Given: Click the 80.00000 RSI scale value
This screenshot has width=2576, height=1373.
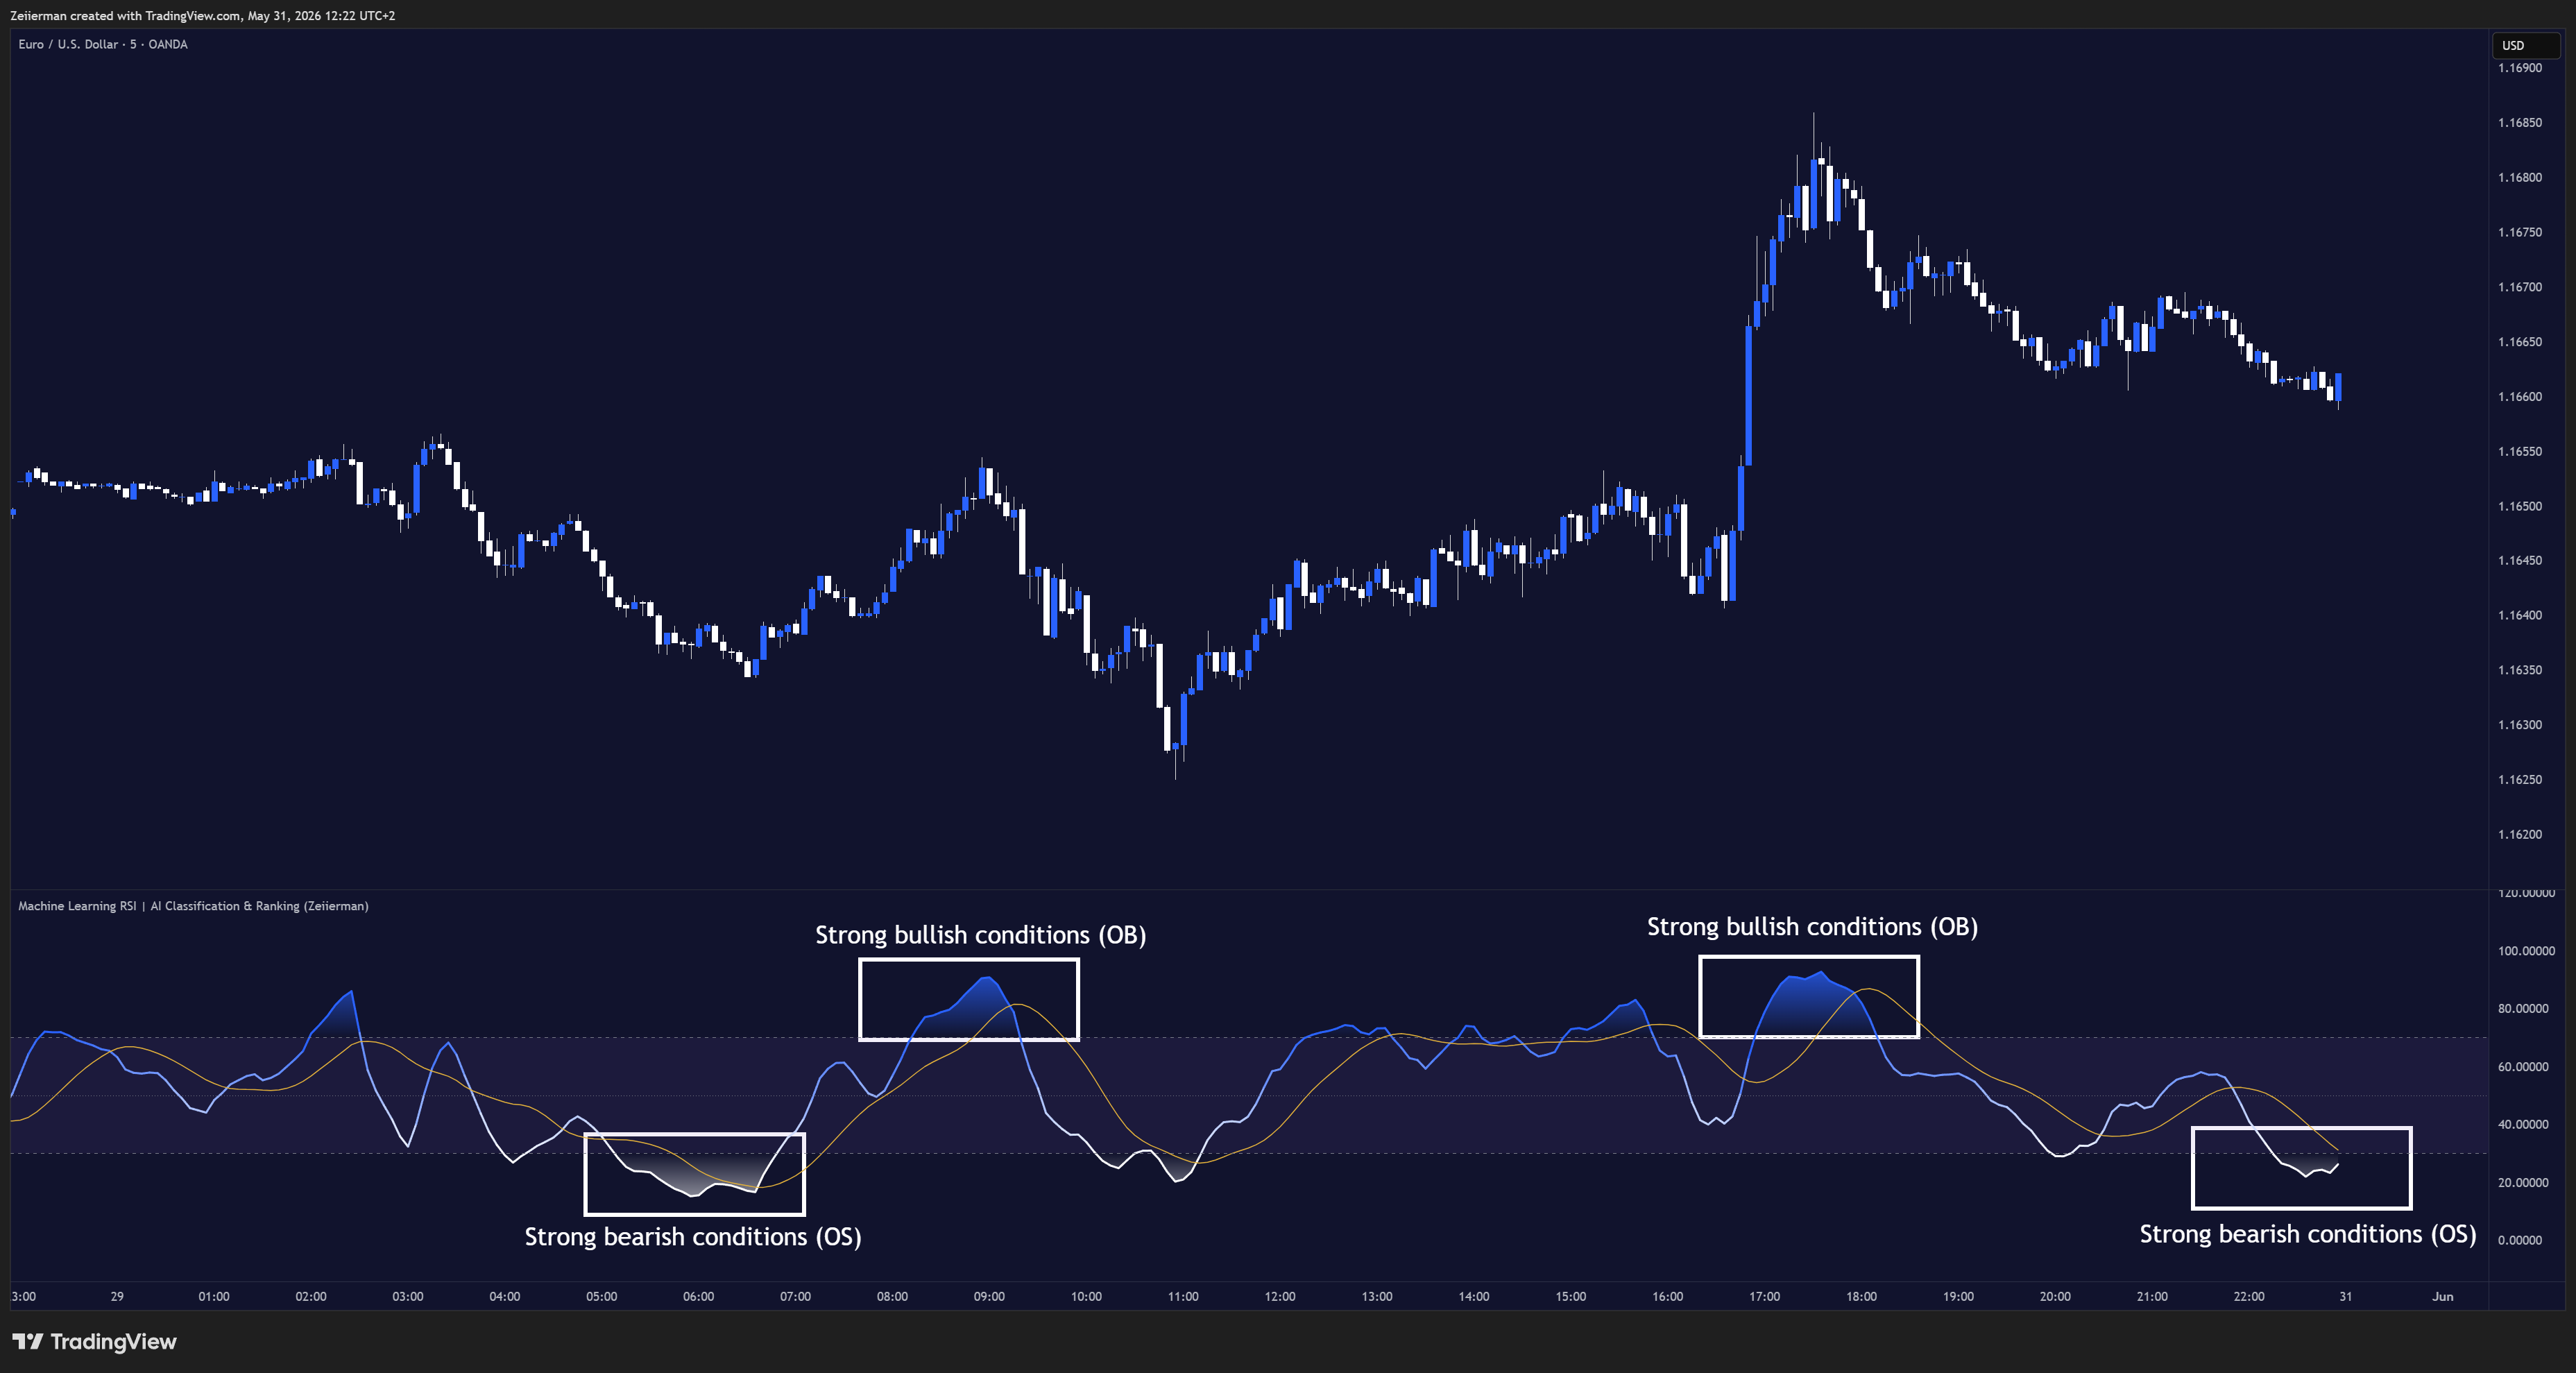Looking at the screenshot, I should click(2523, 1009).
